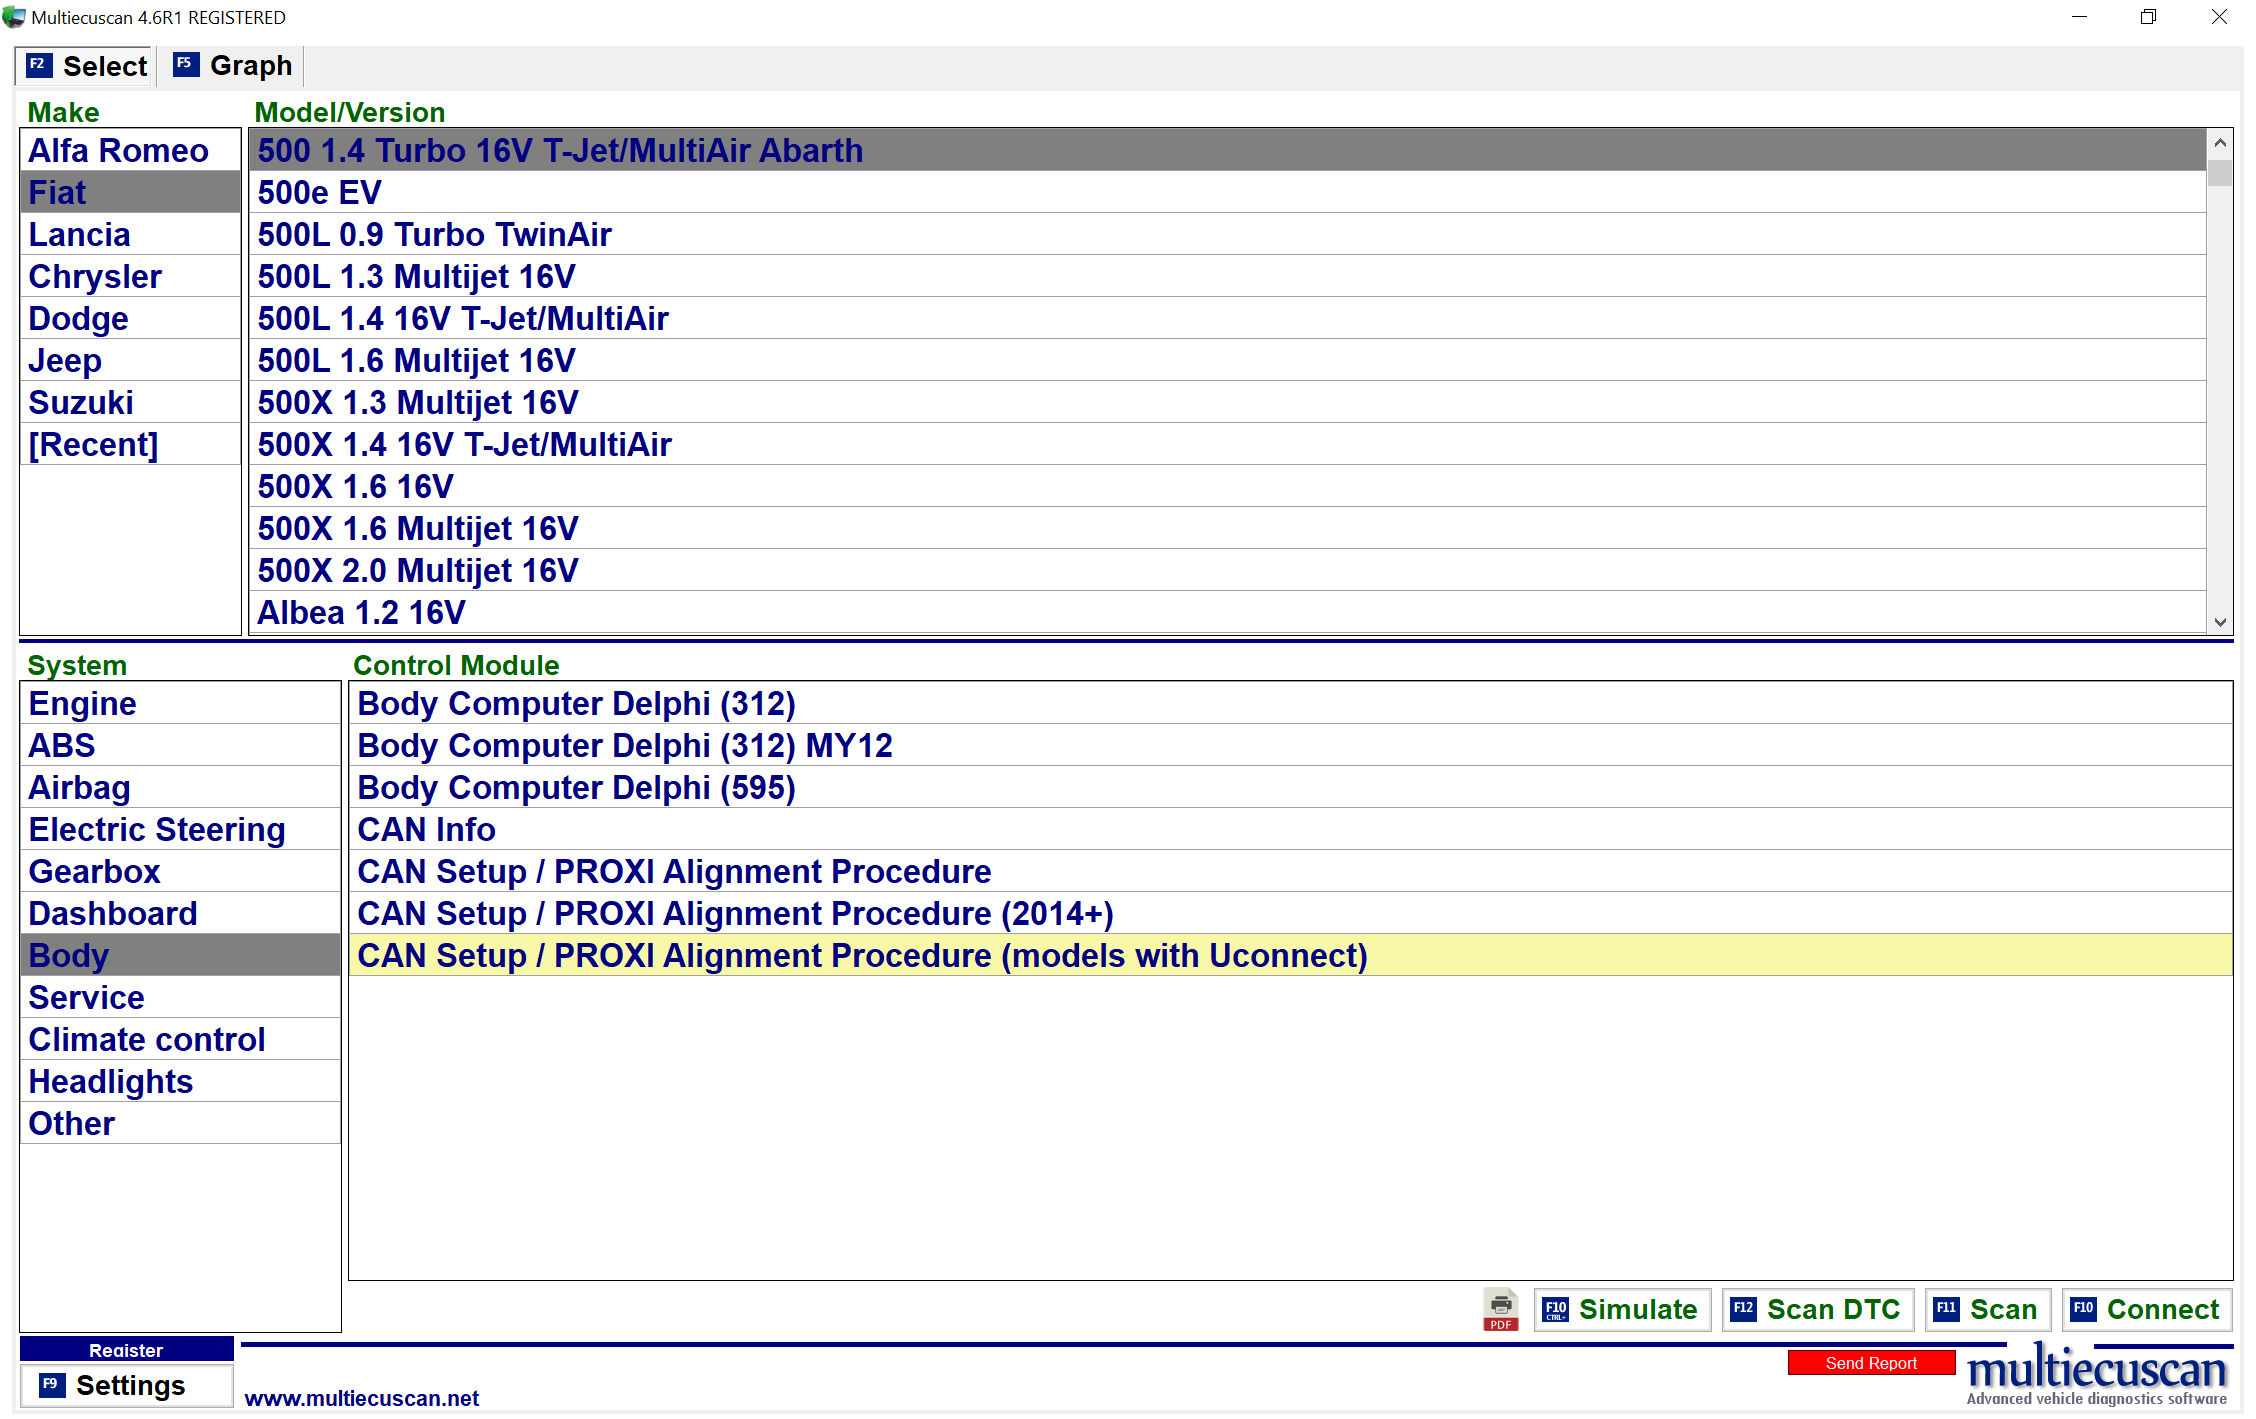Choose the Dashboard system
This screenshot has width=2256, height=1419.
point(180,913)
